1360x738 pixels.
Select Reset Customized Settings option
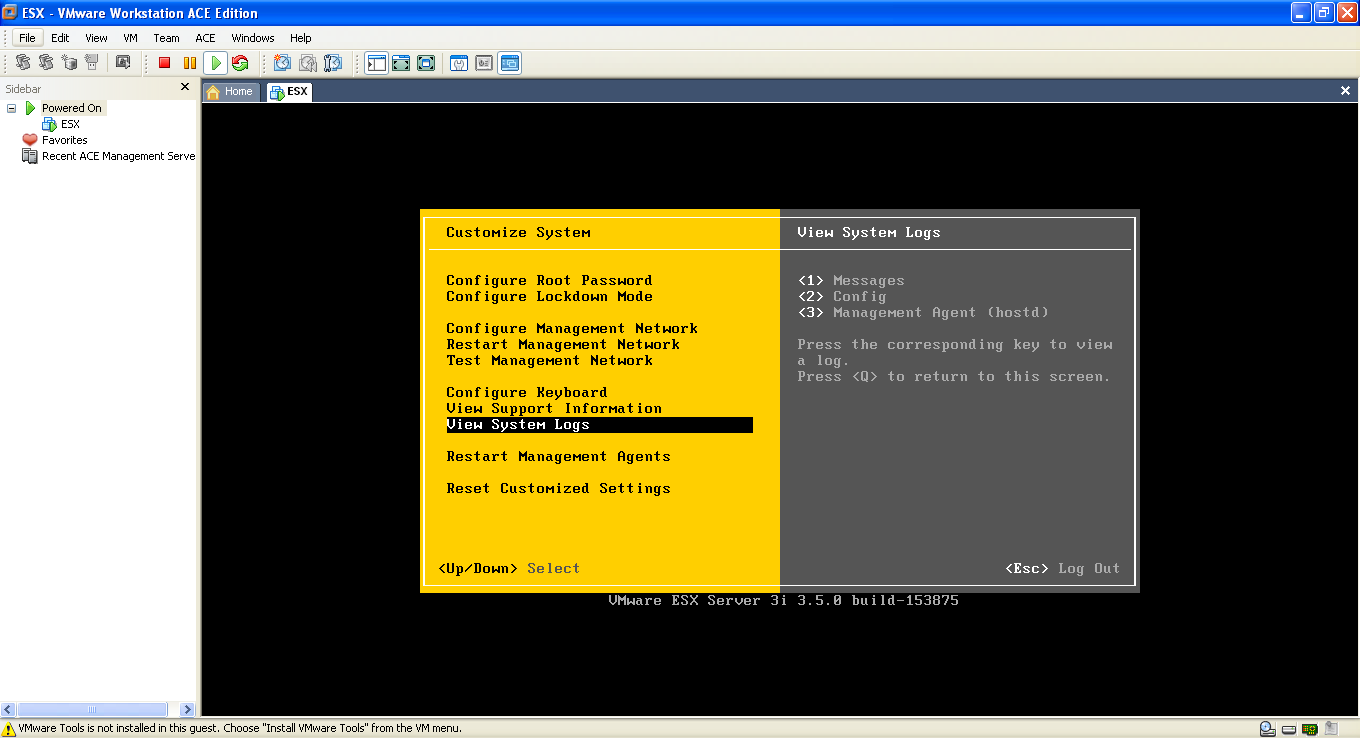(x=558, y=488)
